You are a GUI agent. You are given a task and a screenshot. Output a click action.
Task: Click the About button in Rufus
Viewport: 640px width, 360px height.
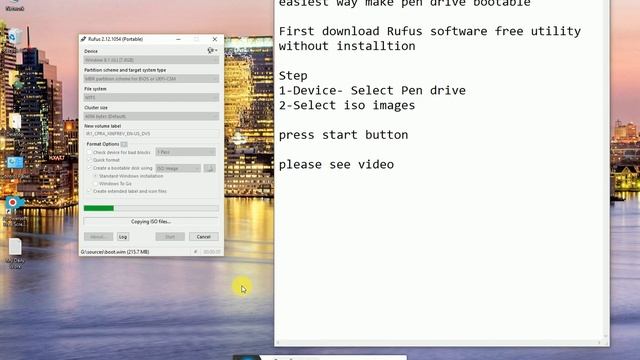tap(98, 237)
